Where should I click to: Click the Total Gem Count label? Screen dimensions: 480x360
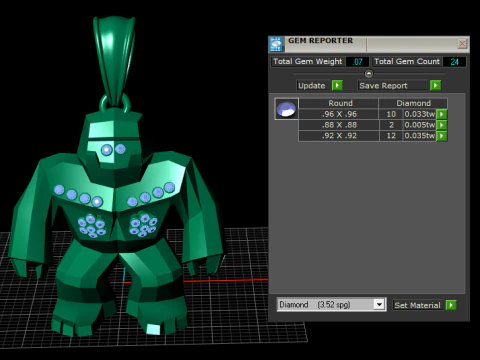click(407, 61)
